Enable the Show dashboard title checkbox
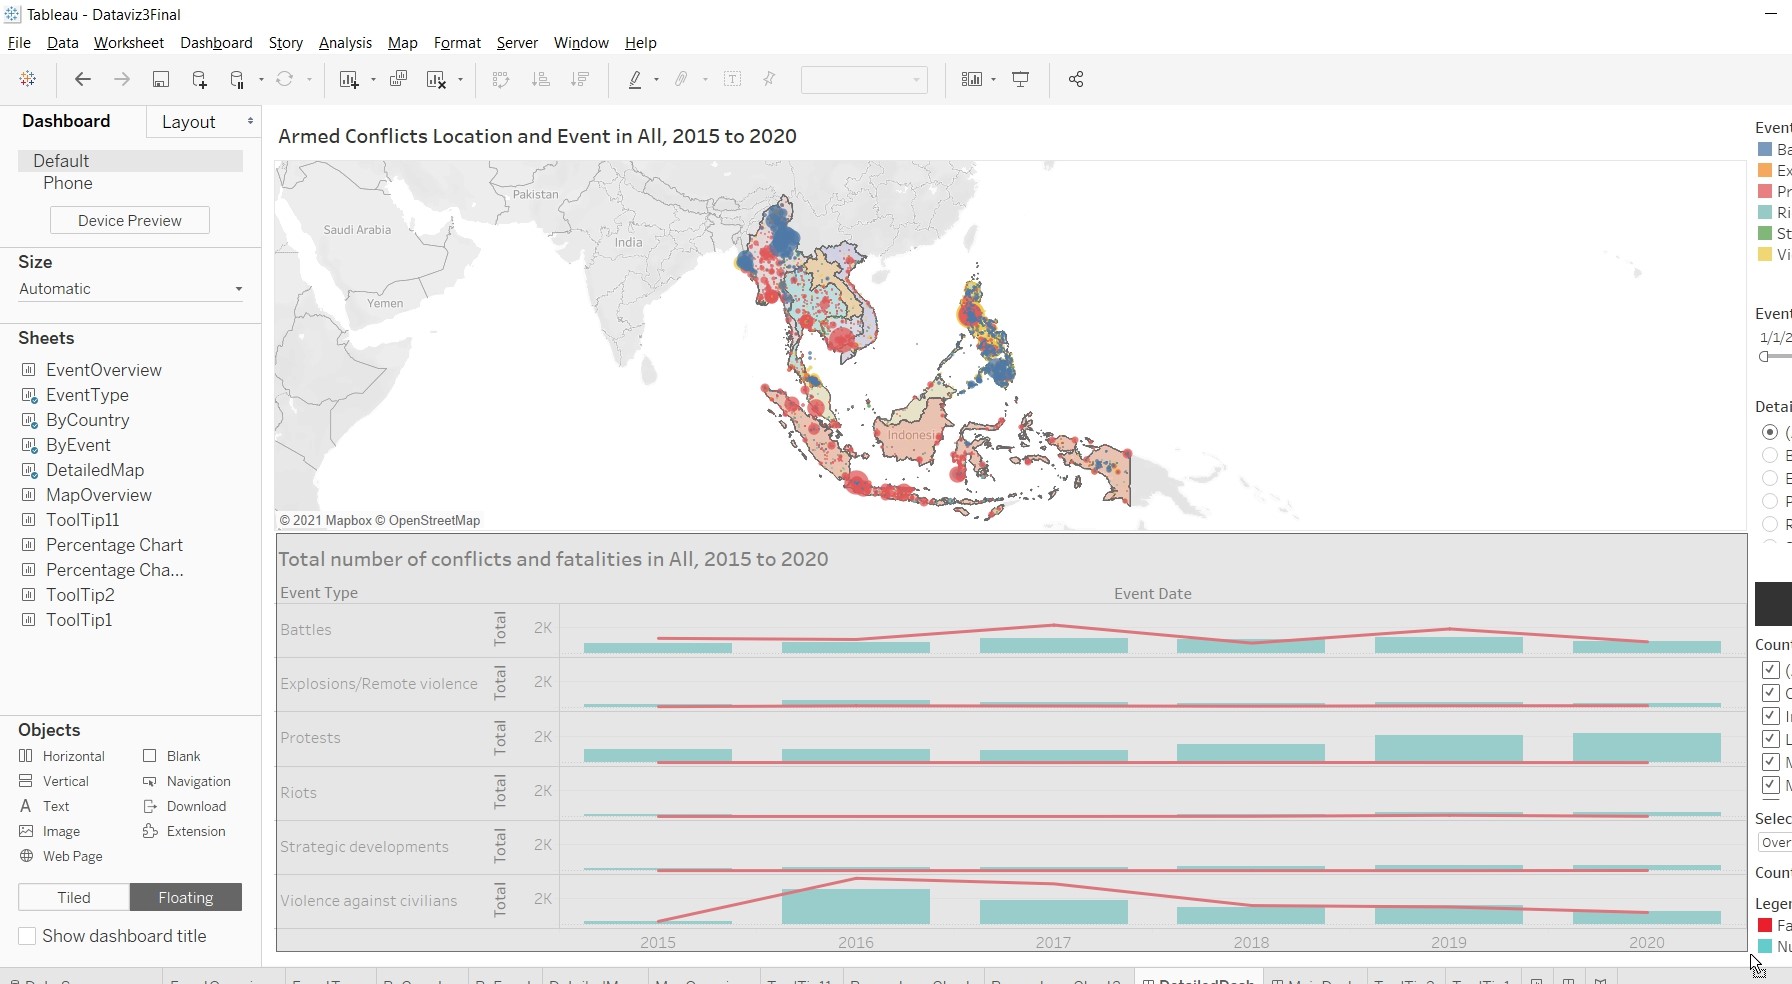The height and width of the screenshot is (984, 1792). coord(28,936)
